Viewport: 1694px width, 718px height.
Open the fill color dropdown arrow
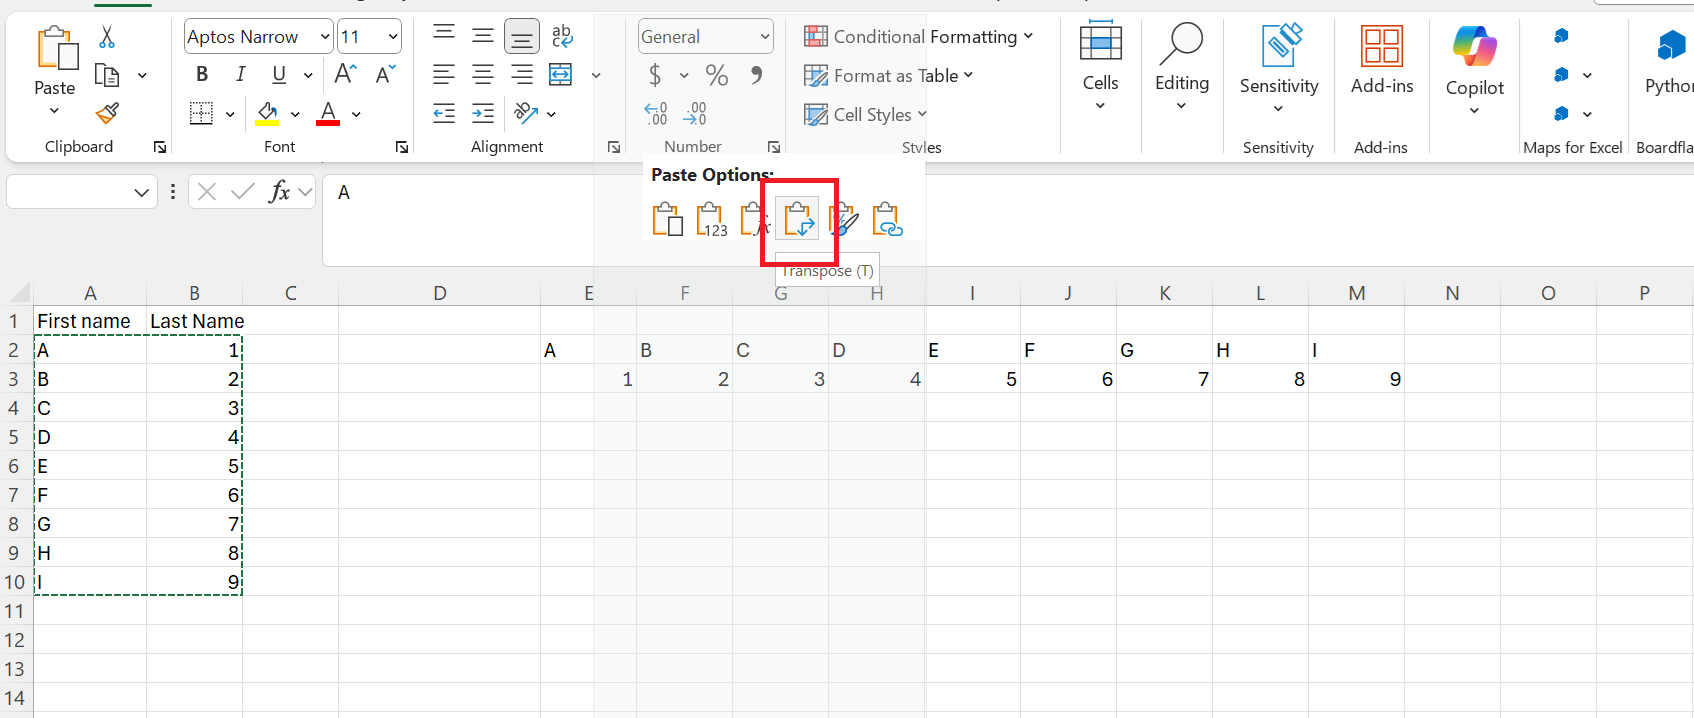pos(295,115)
